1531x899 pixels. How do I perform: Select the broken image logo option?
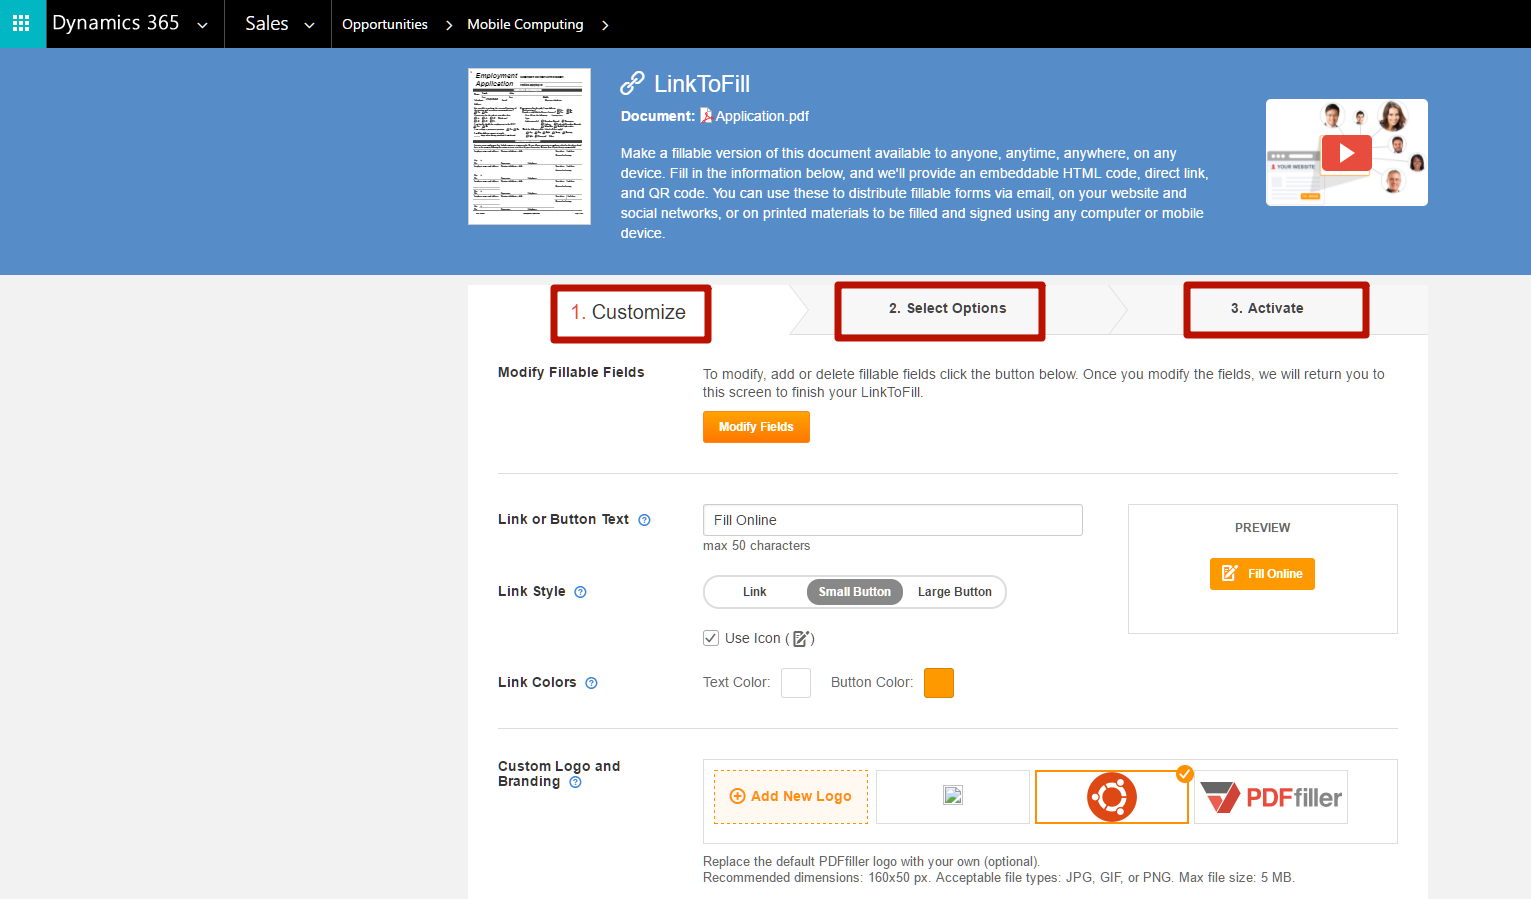coord(953,797)
